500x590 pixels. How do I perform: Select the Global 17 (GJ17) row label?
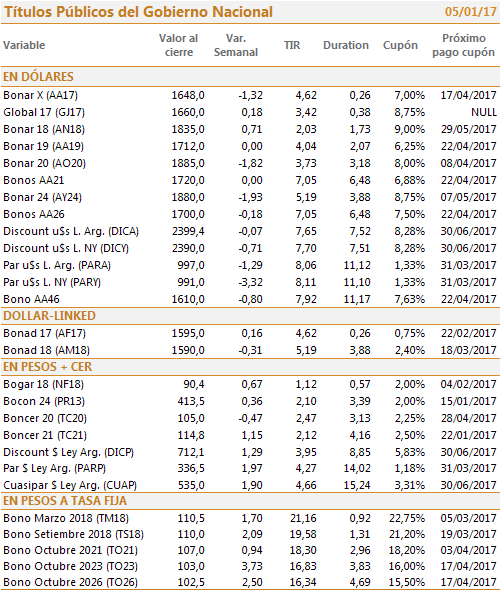(44, 112)
